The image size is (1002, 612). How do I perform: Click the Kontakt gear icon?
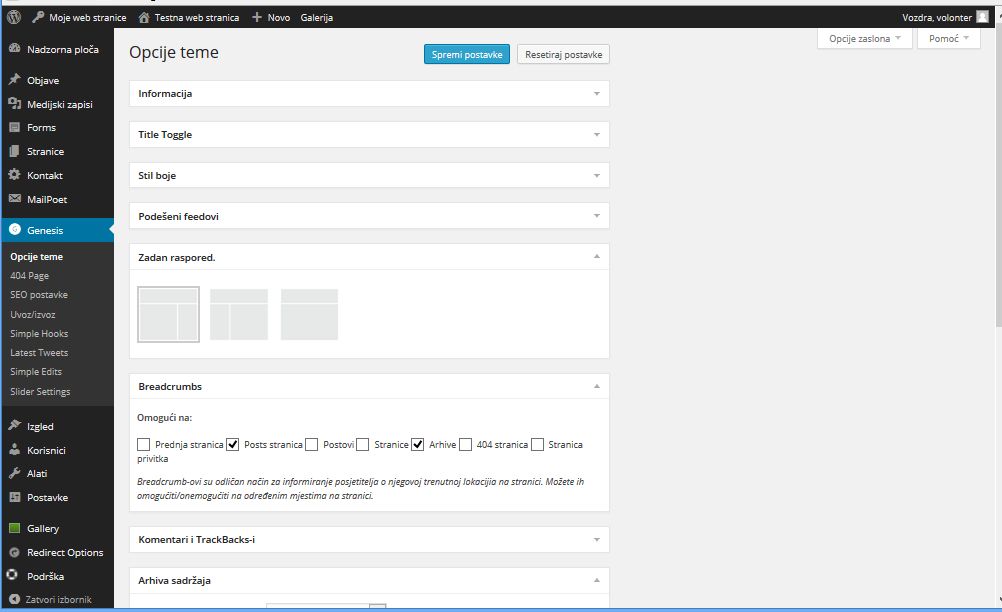tap(15, 174)
